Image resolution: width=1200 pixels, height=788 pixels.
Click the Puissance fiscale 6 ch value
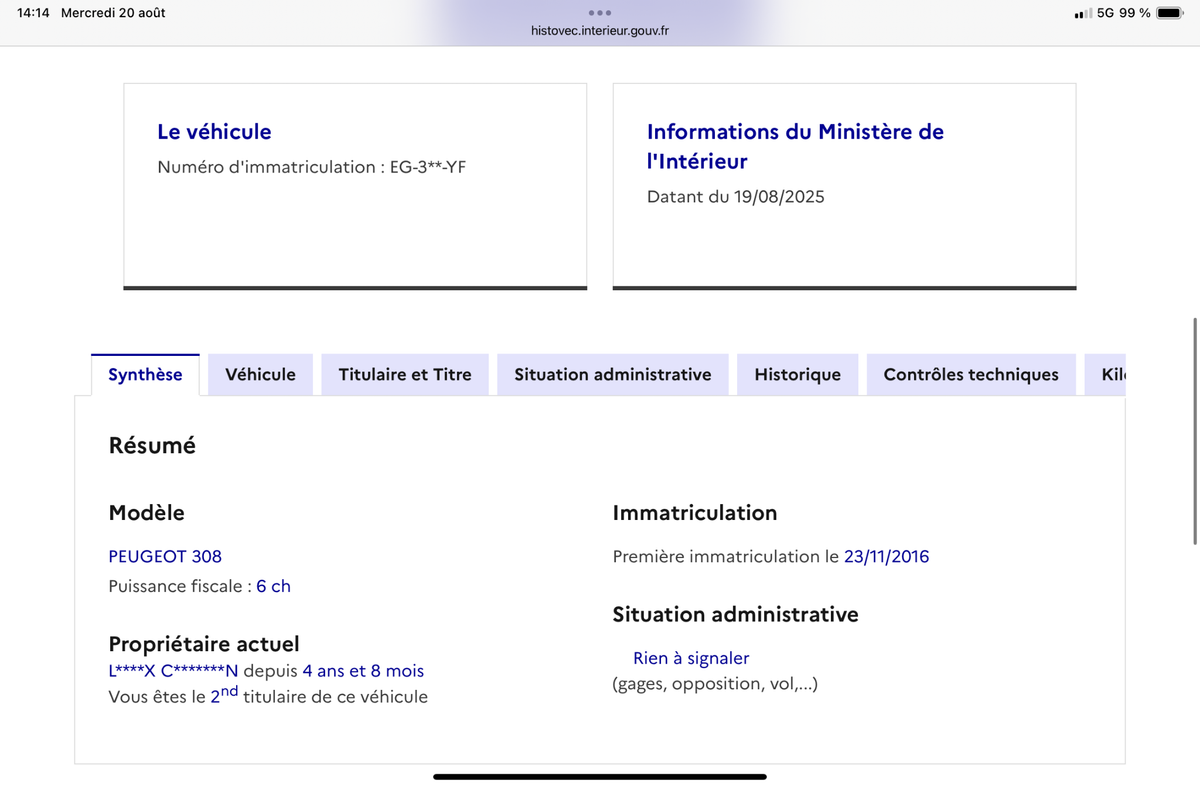click(273, 586)
